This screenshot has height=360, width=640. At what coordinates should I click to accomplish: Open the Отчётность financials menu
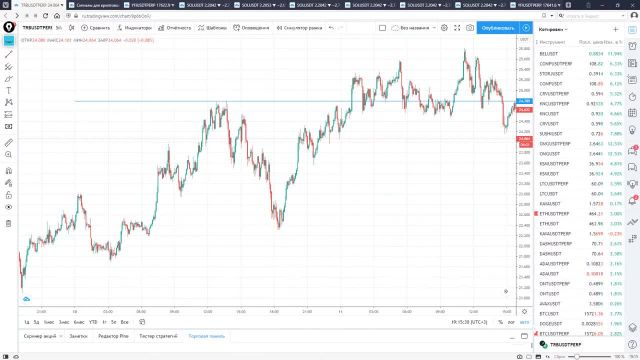click(174, 28)
